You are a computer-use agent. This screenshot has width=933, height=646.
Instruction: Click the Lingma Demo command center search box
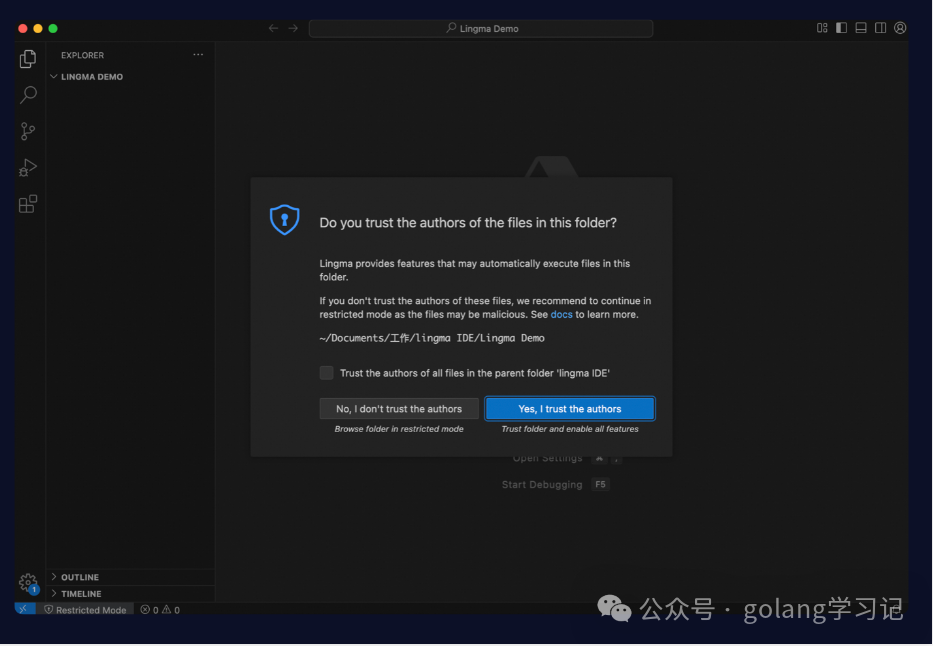click(481, 29)
